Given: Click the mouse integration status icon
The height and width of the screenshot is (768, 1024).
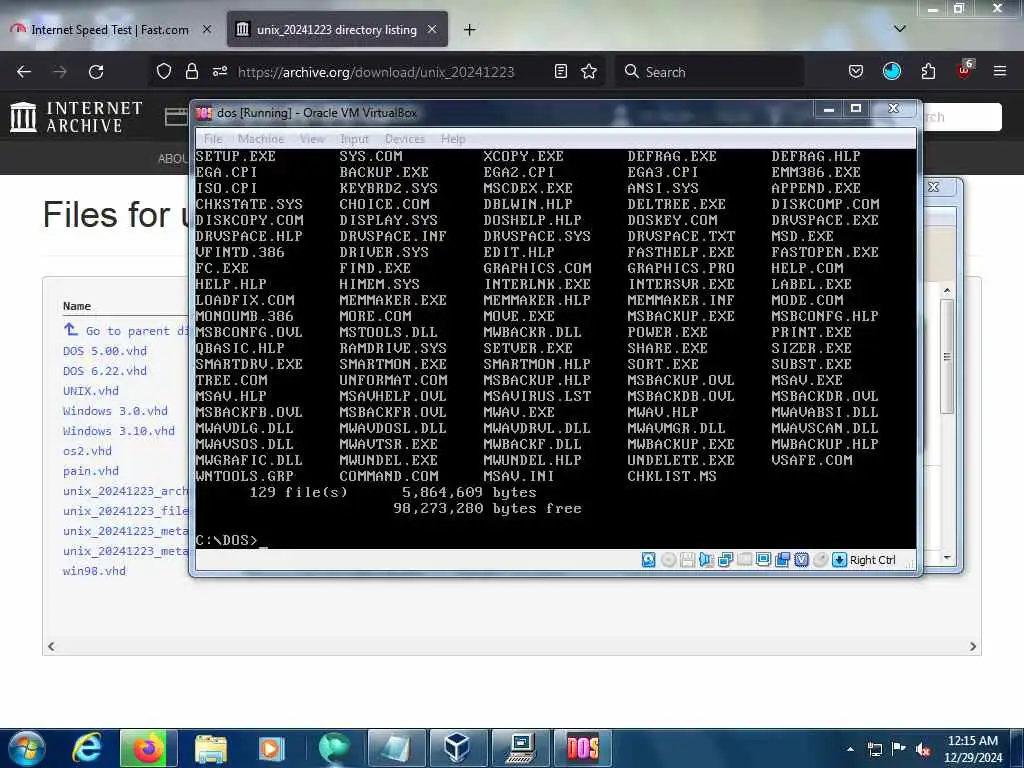Looking at the screenshot, I should click(x=820, y=560).
